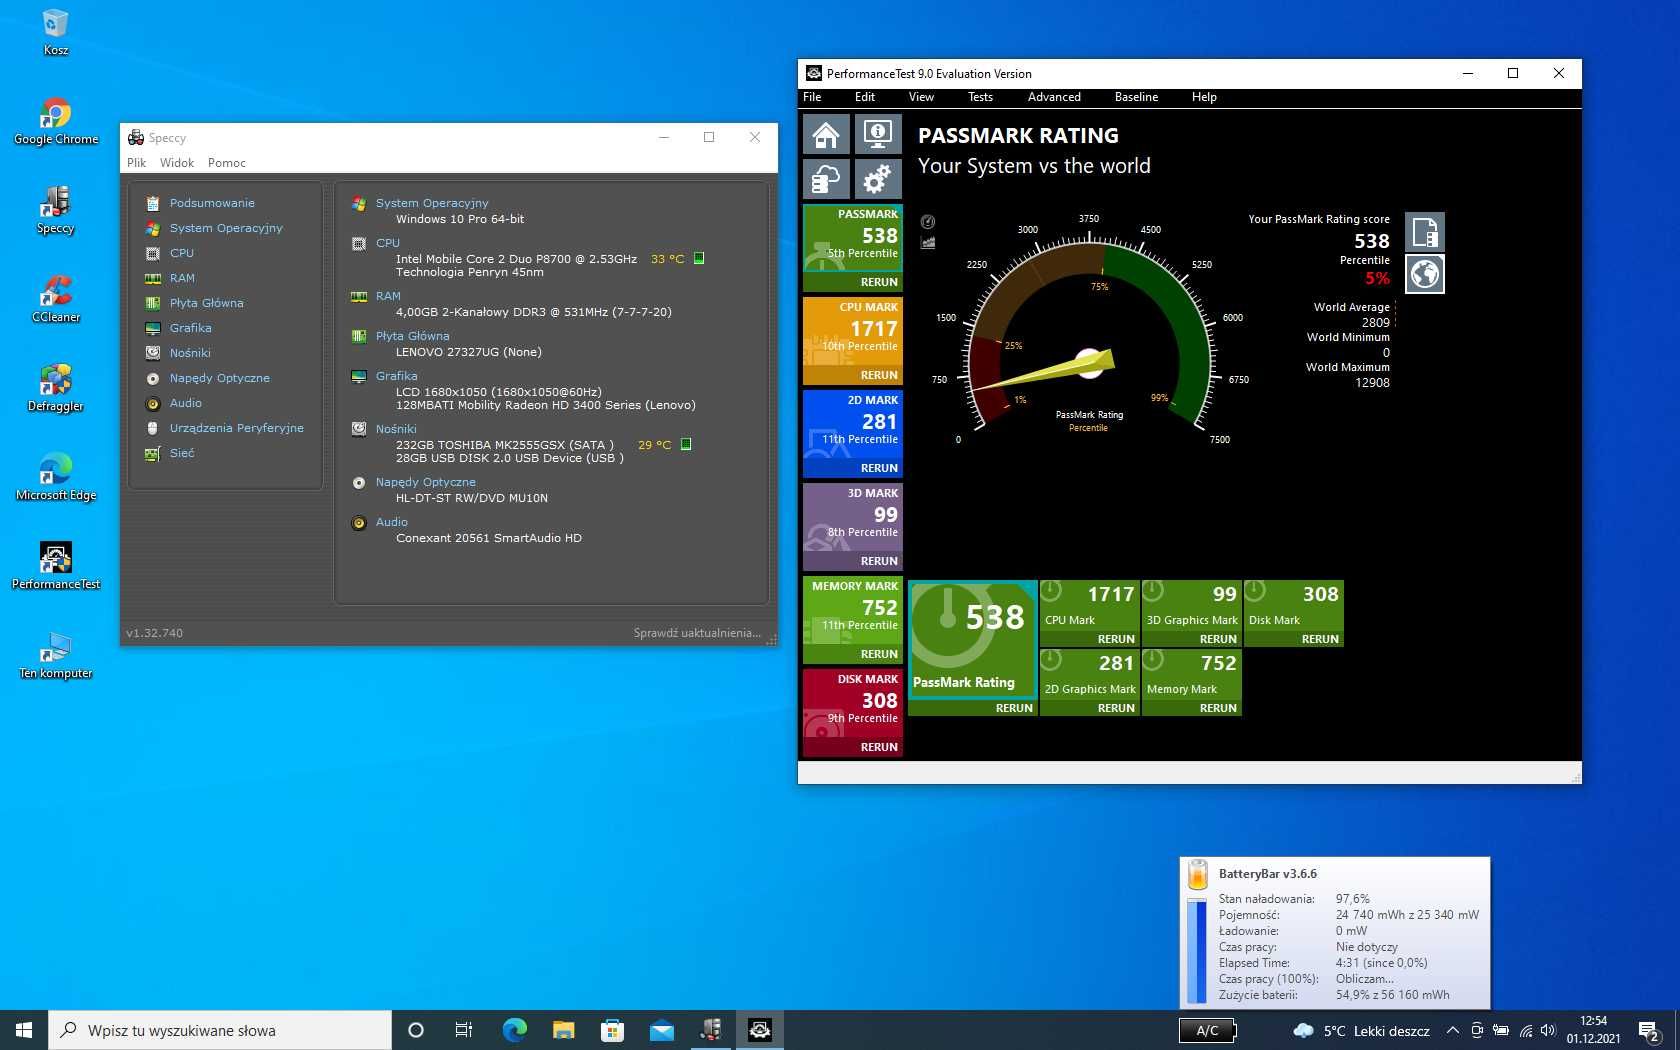Open Kosz recycle bin desktop icon
1680x1050 pixels.
[x=56, y=31]
